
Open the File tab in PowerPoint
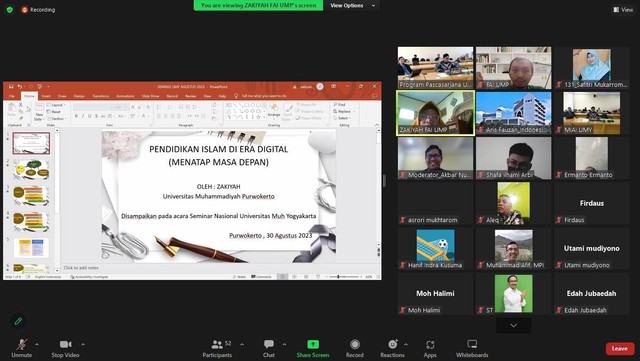coord(12,96)
